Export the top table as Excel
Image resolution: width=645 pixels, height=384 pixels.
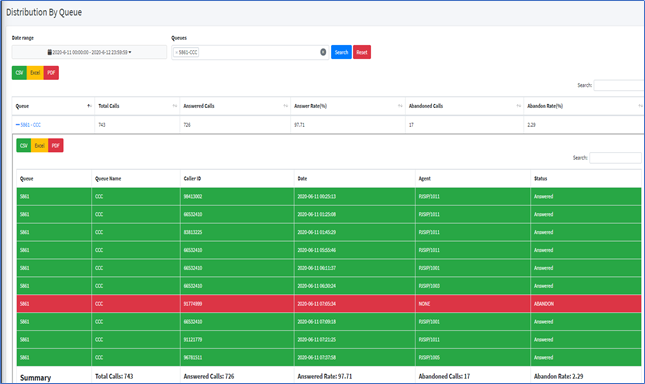click(x=35, y=73)
